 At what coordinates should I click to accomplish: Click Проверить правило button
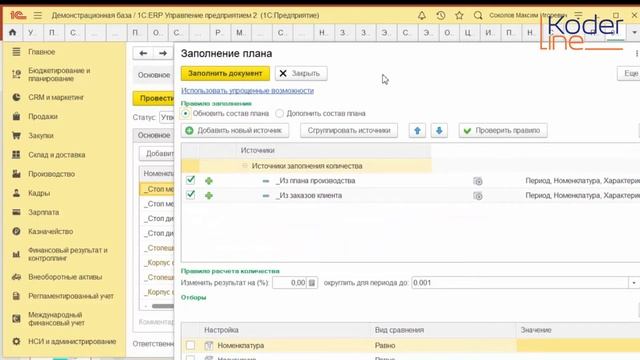pos(503,131)
